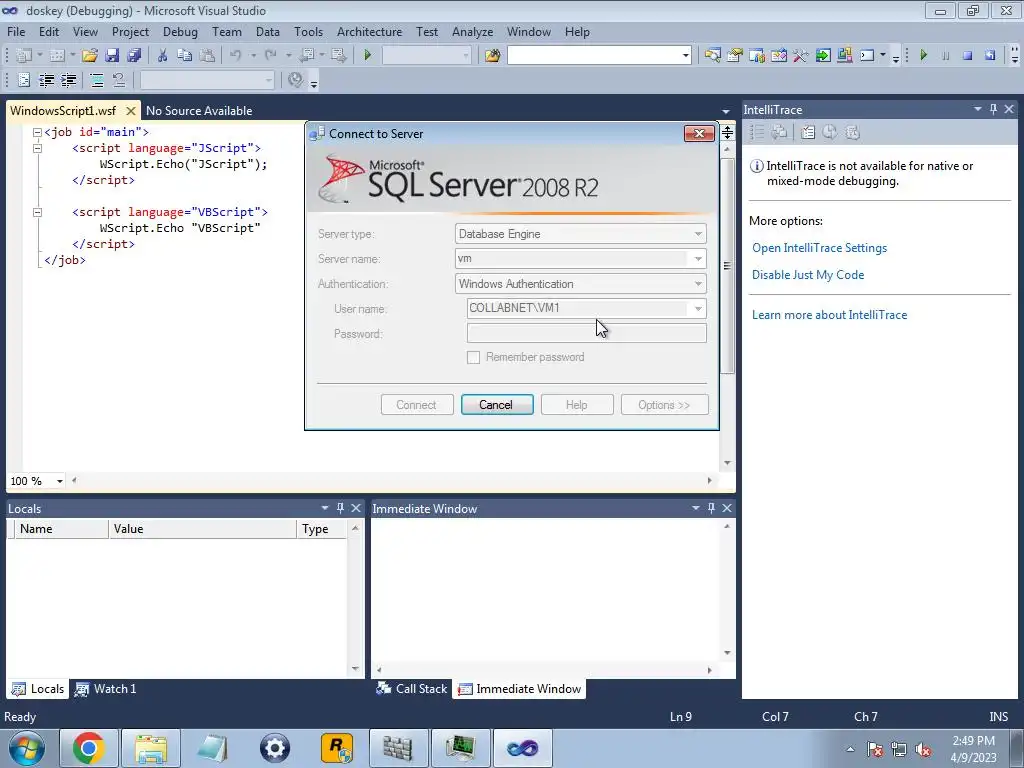Open the Server name combo box arrow
The image size is (1024, 768).
tap(698, 259)
